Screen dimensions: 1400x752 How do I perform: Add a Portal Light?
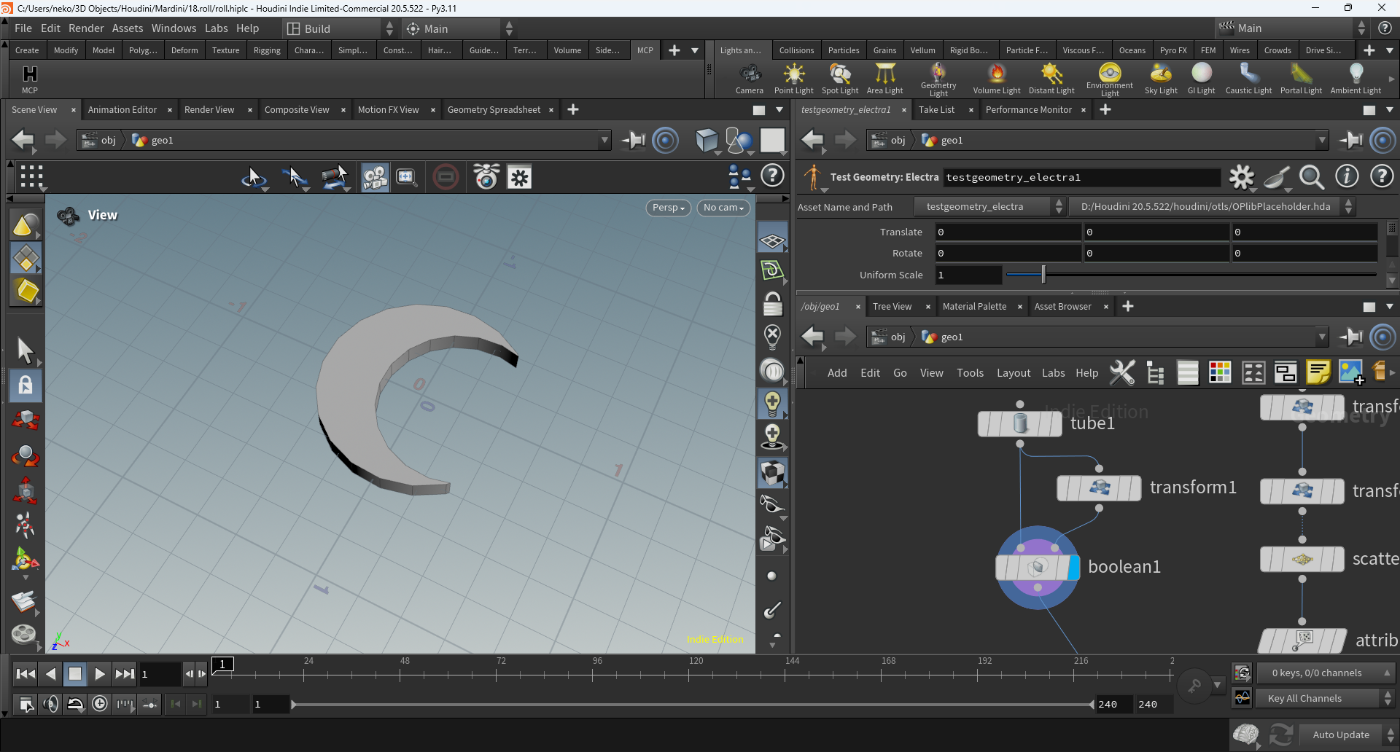pyautogui.click(x=1301, y=78)
